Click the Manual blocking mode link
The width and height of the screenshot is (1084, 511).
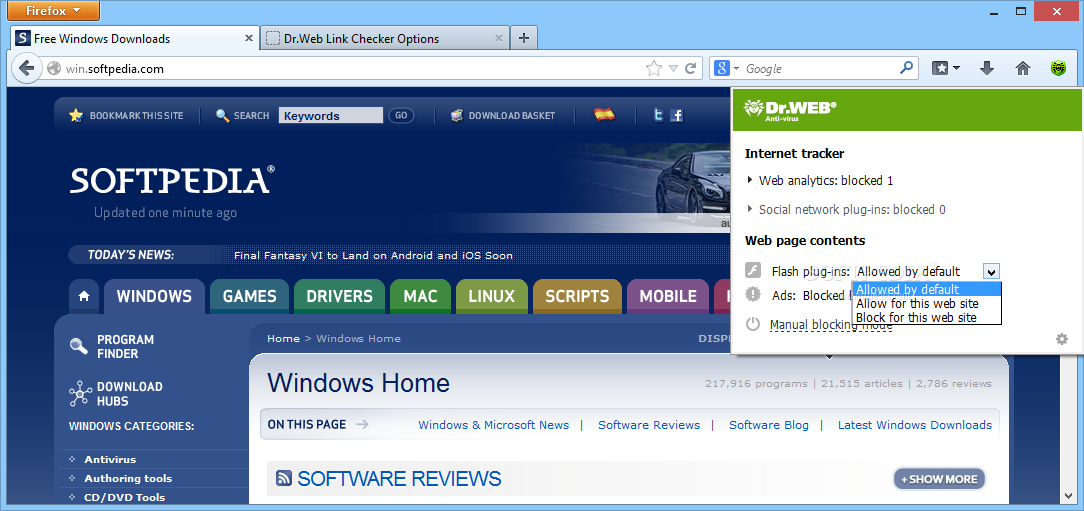click(831, 324)
